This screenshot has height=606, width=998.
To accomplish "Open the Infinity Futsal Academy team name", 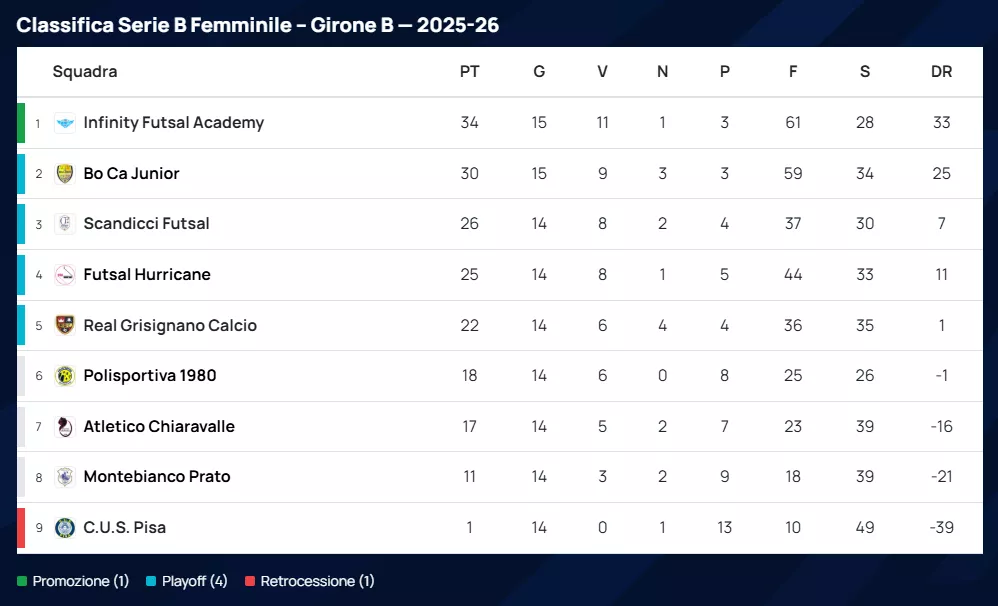I will pos(173,123).
